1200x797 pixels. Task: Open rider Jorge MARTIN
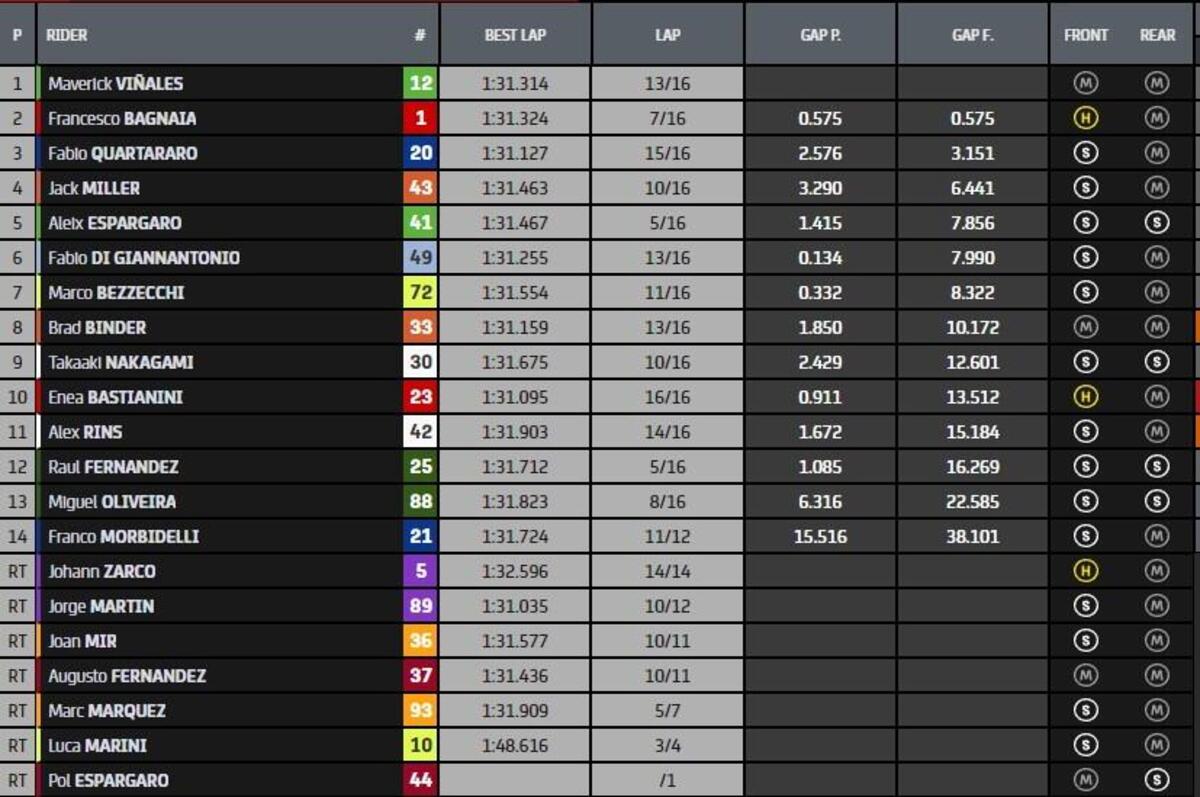point(101,606)
